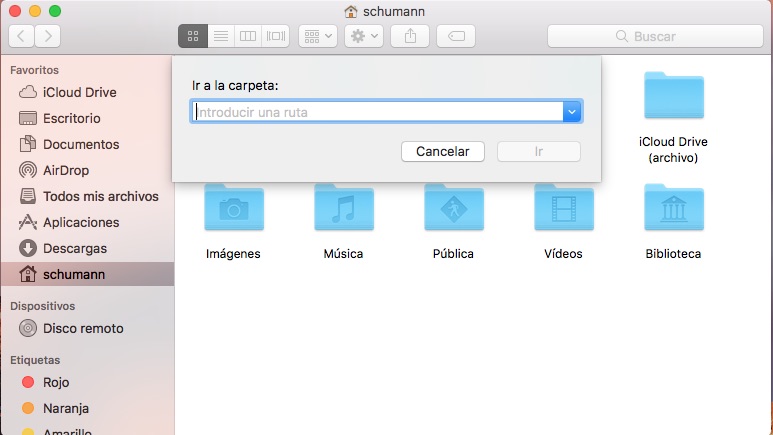This screenshot has width=773, height=435.
Task: Click the Buscar search field
Action: point(655,36)
